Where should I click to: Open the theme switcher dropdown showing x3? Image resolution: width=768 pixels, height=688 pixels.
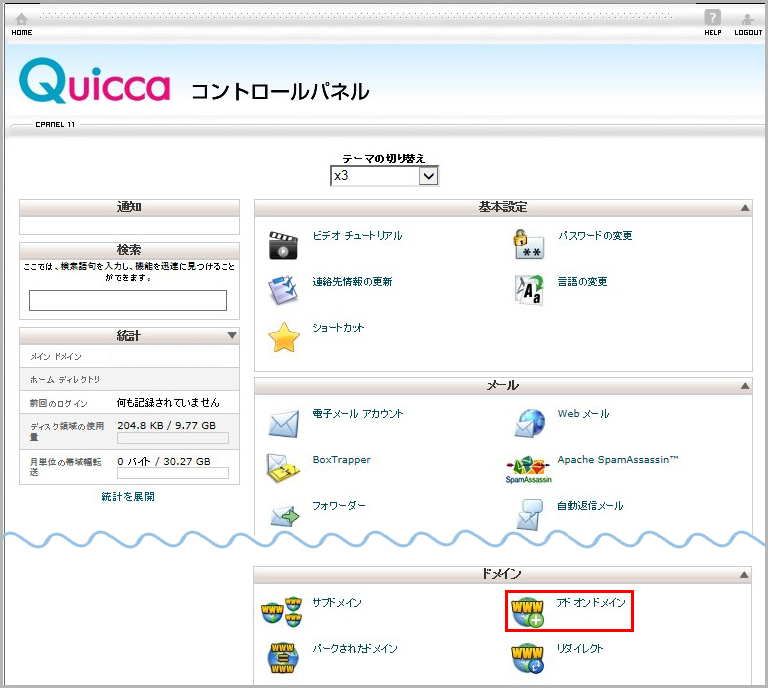[385, 176]
